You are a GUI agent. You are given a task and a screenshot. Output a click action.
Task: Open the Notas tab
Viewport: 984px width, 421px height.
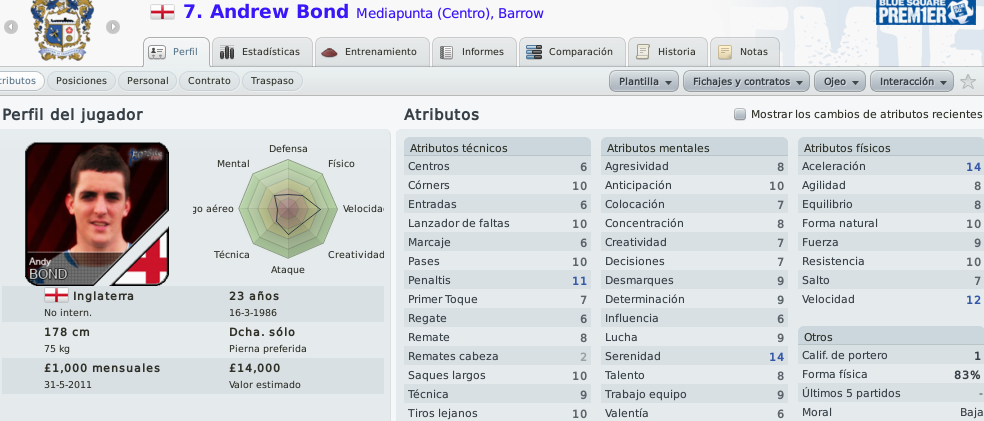[745, 52]
